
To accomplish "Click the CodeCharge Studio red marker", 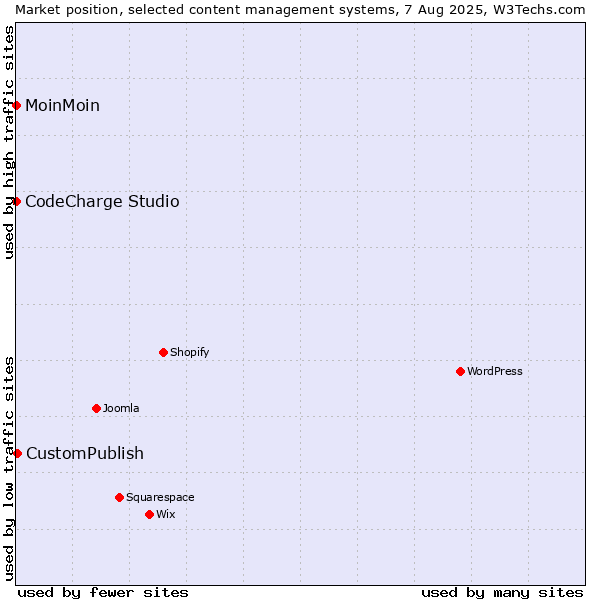I will (x=16, y=202).
